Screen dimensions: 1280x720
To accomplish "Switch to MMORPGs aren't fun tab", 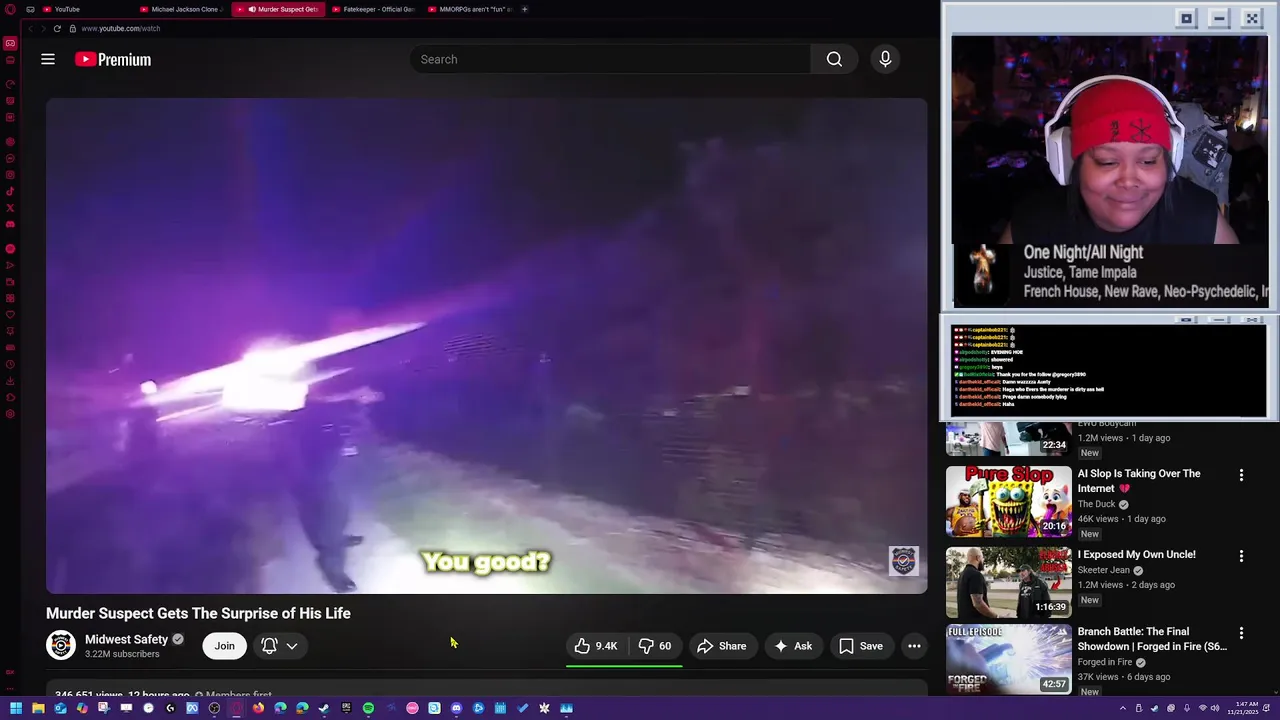I will coord(470,9).
